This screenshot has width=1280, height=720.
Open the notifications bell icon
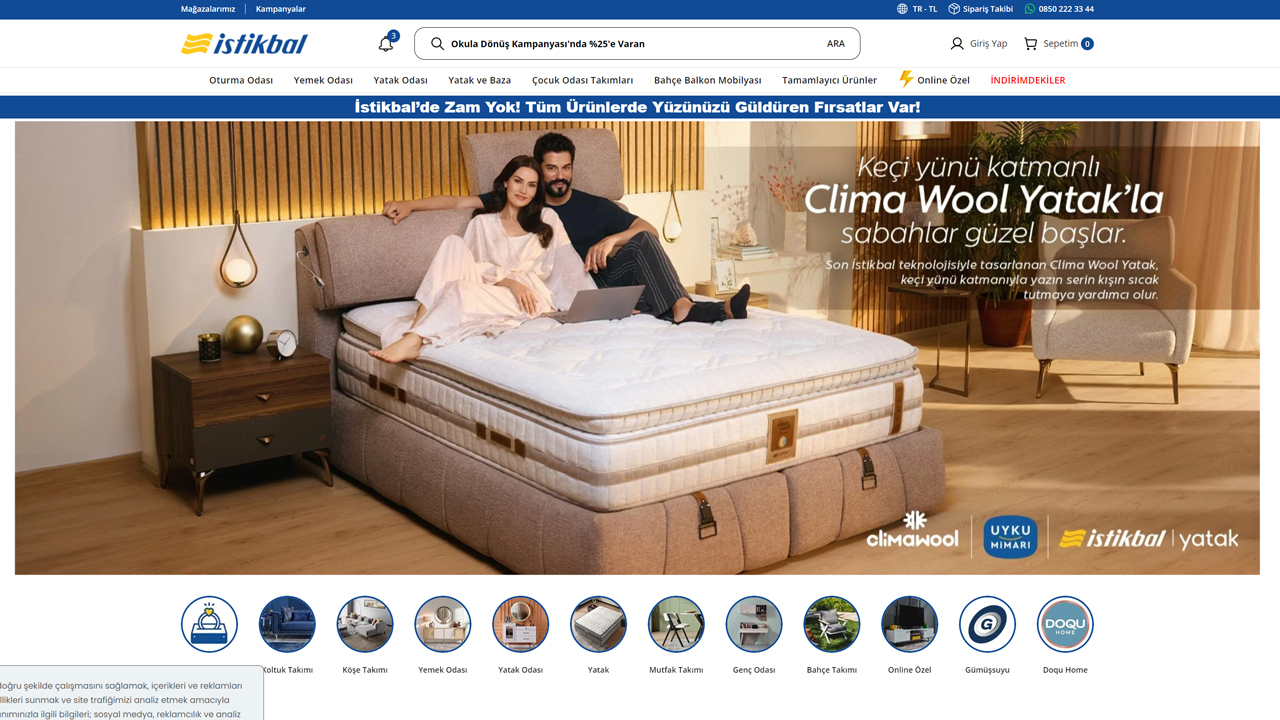coord(385,44)
